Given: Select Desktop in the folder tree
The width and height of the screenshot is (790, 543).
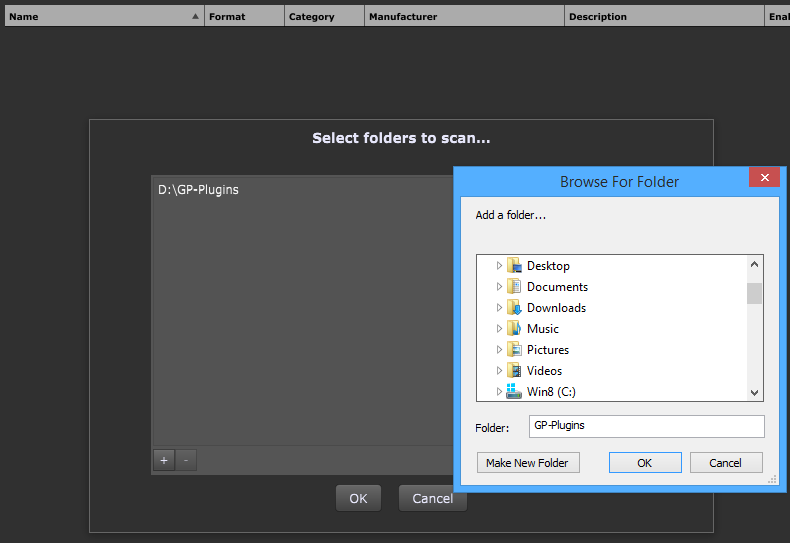Looking at the screenshot, I should click(x=548, y=265).
